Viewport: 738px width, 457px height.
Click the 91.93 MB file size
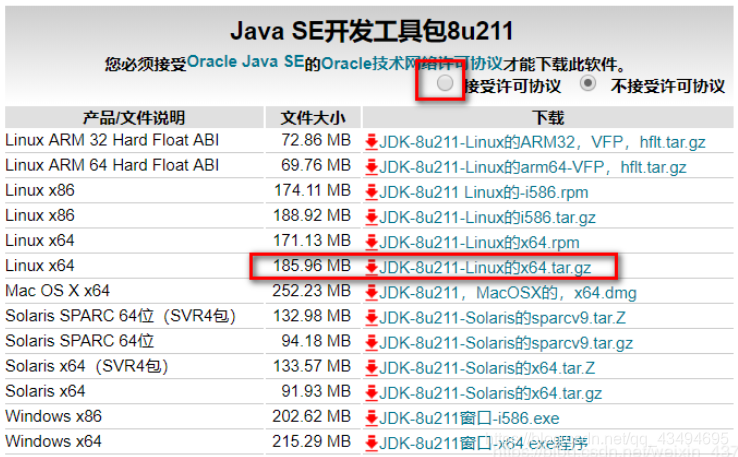coord(316,391)
